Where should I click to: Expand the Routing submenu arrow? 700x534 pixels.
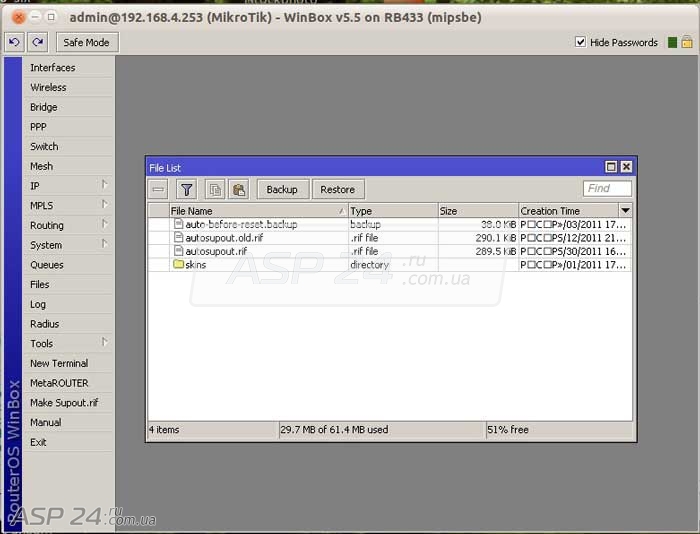(104, 224)
